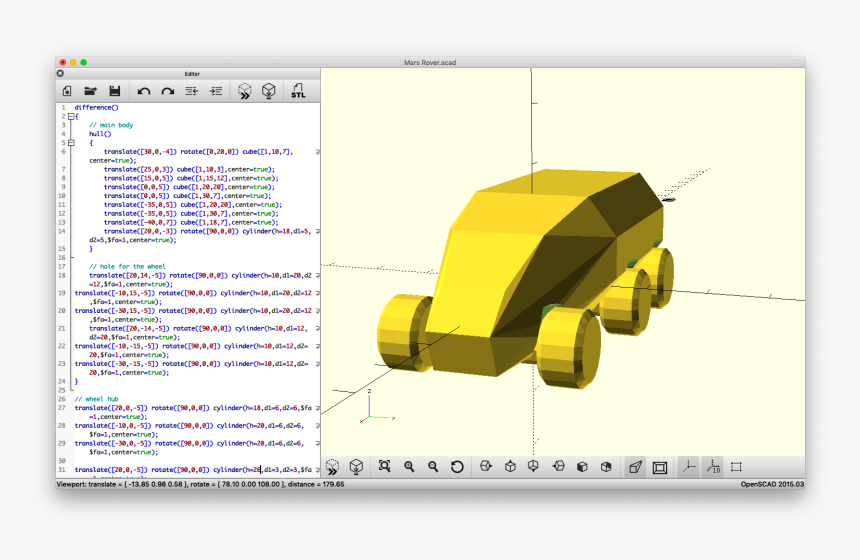Click the 'Viewport: translate' status bar text
This screenshot has width=860, height=560.
coord(200,484)
